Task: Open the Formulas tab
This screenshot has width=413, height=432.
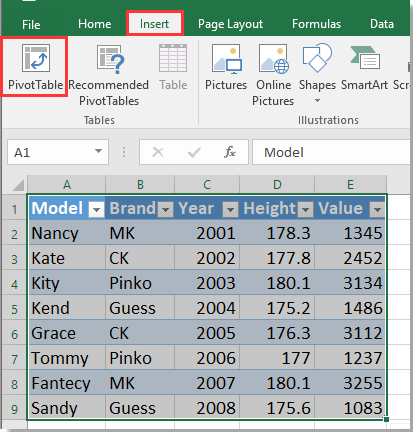Action: (x=316, y=24)
